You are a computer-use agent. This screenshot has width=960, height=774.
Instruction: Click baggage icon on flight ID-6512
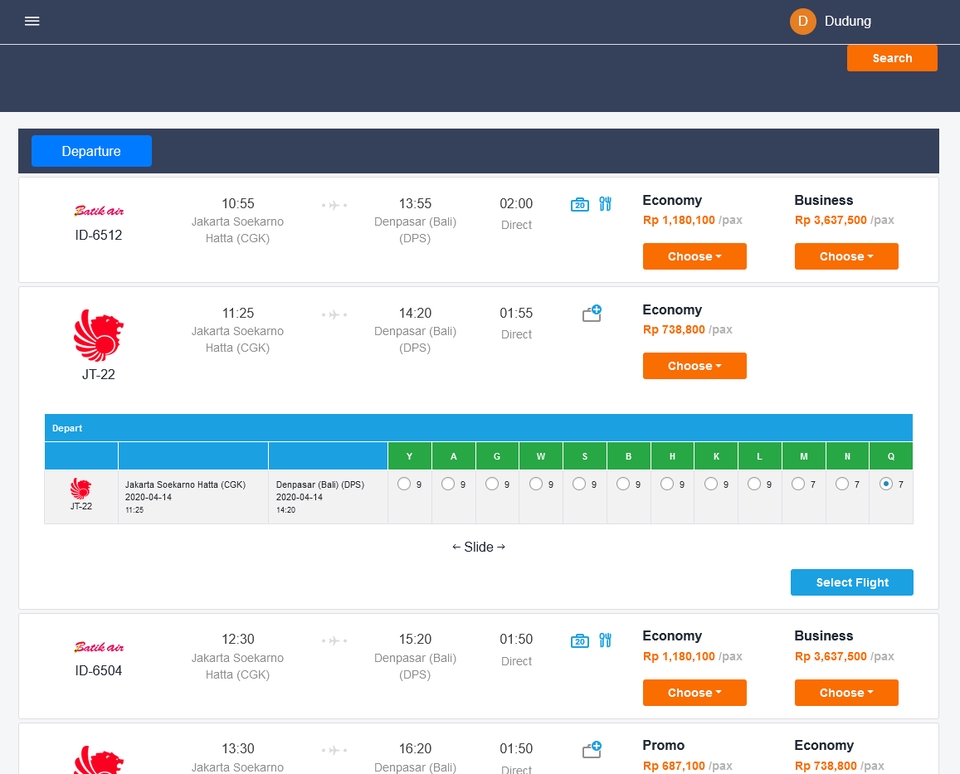click(x=580, y=204)
